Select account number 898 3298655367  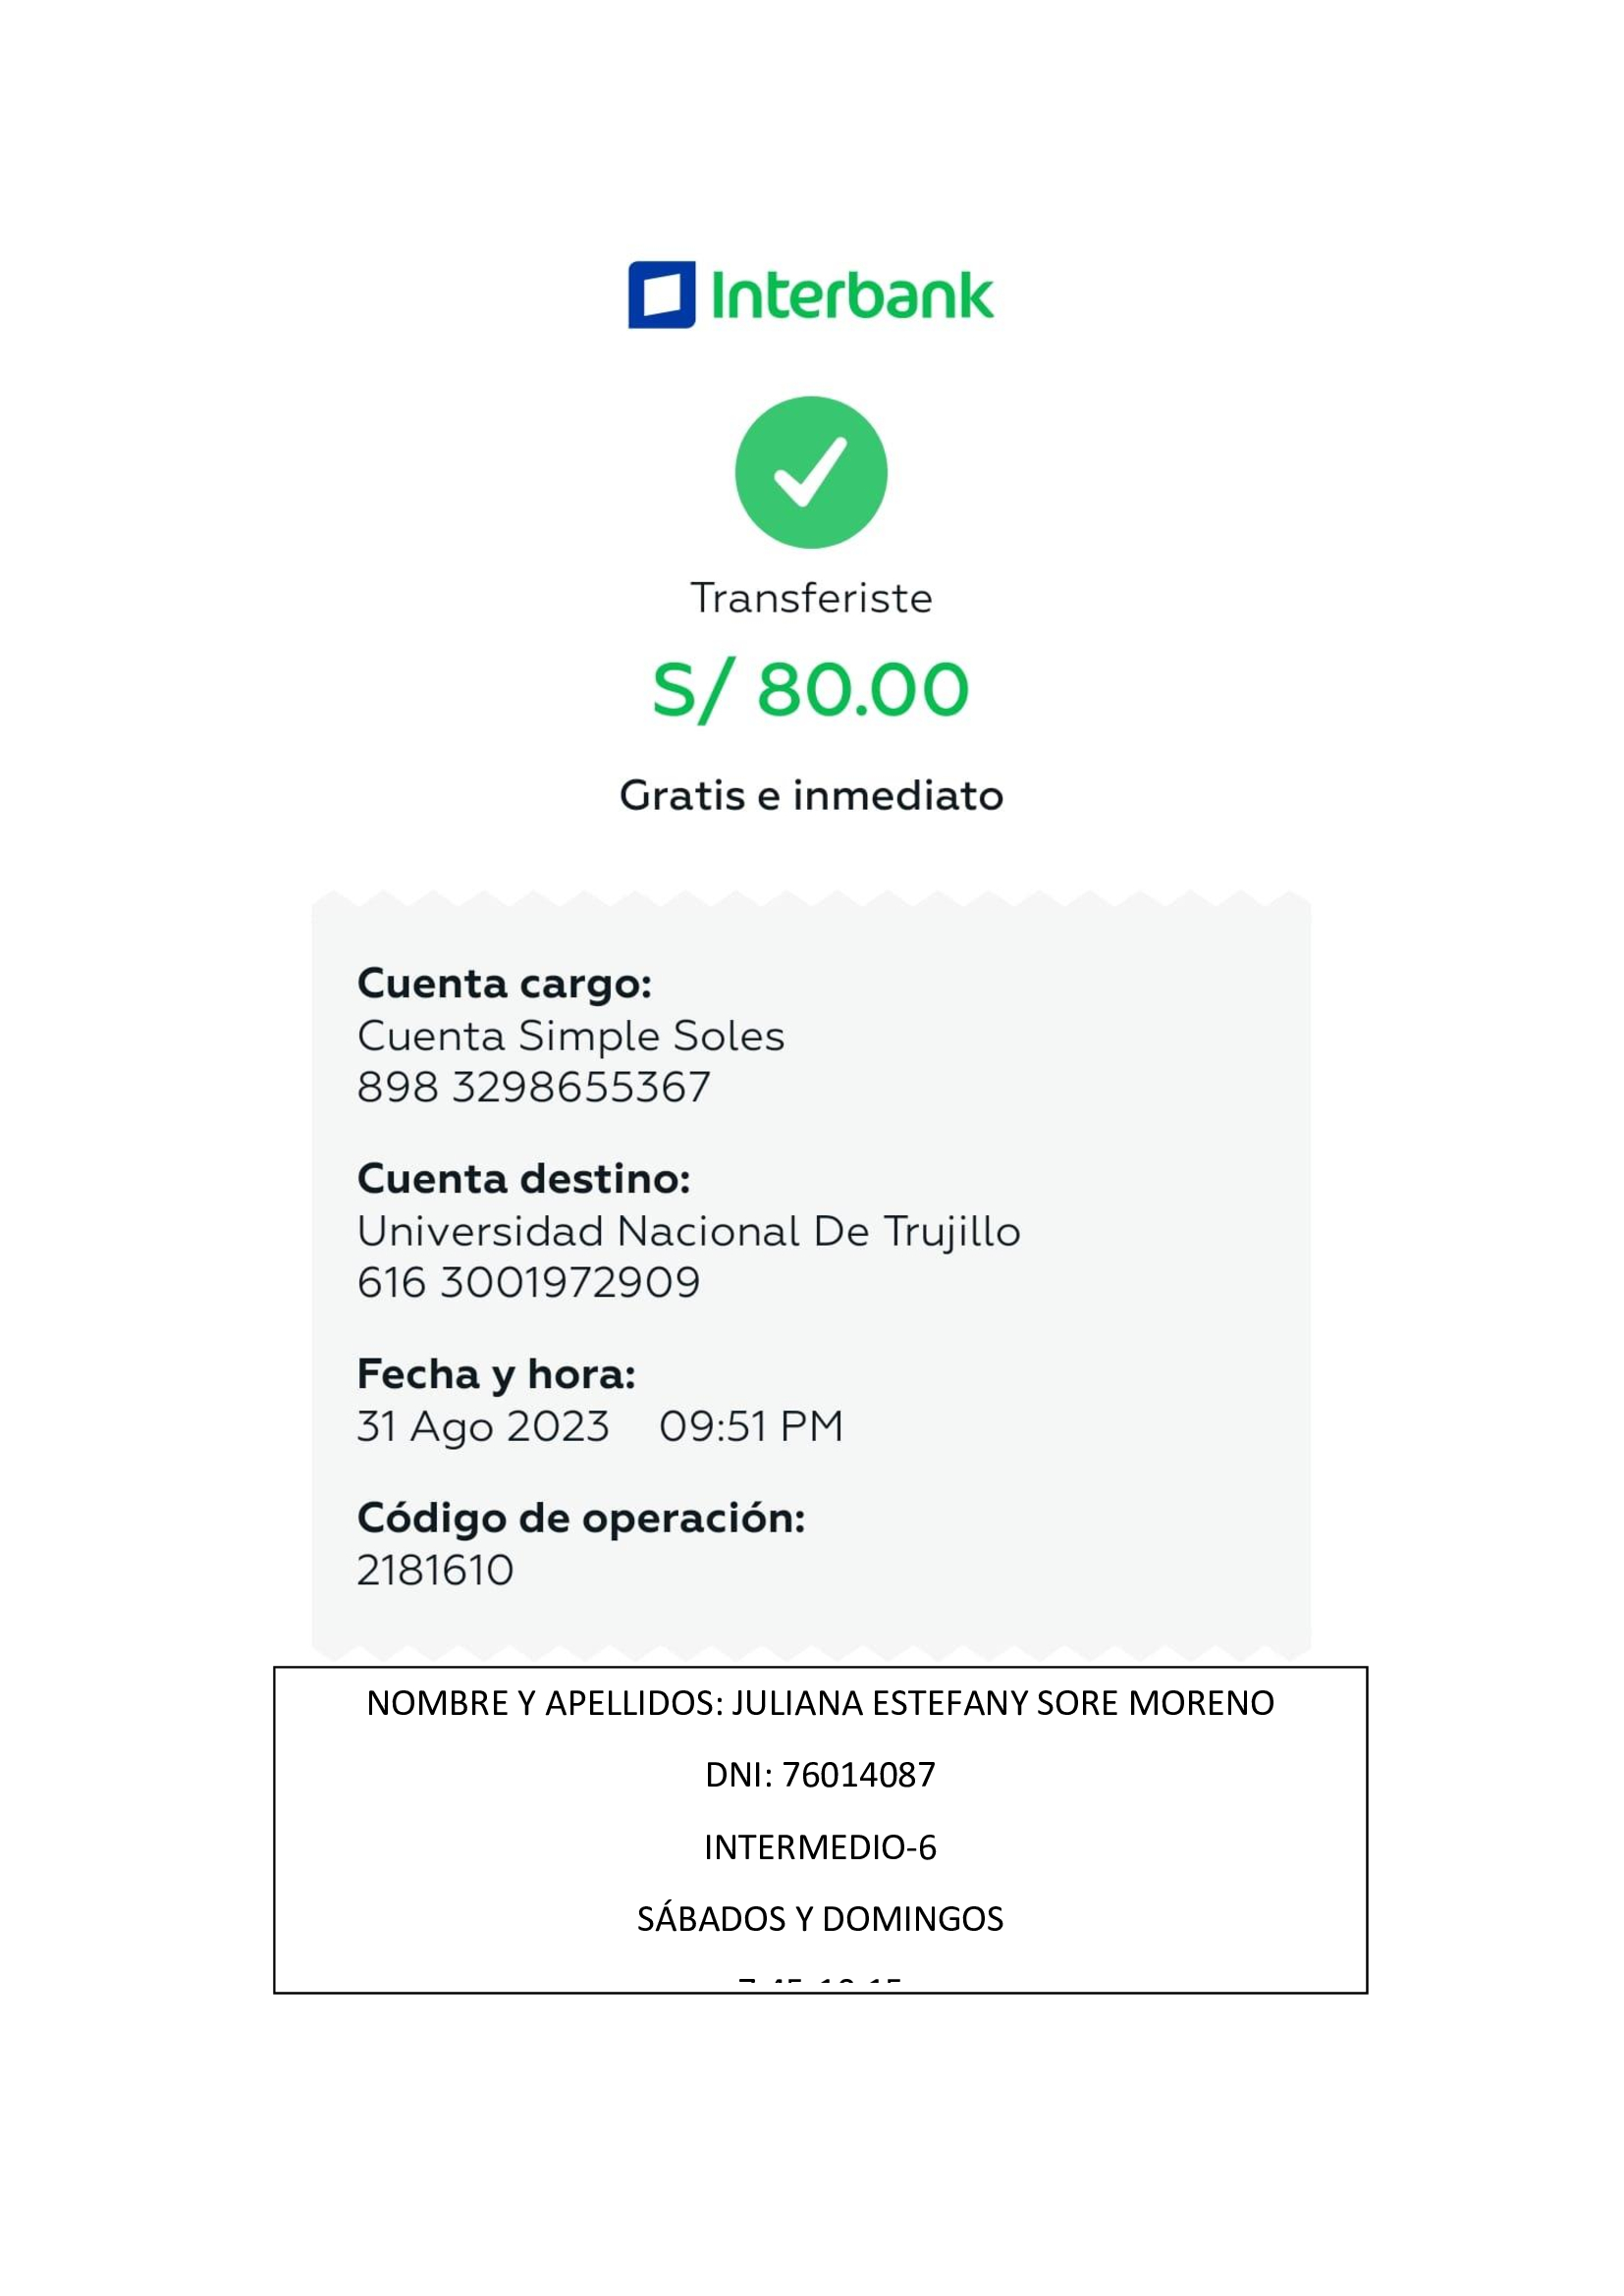[534, 1088]
